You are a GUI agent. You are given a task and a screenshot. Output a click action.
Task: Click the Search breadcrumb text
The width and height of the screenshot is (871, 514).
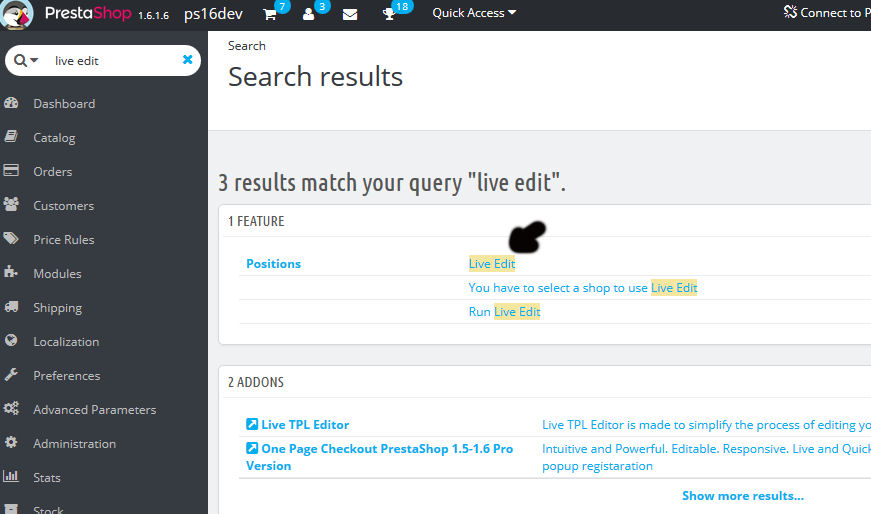247,46
